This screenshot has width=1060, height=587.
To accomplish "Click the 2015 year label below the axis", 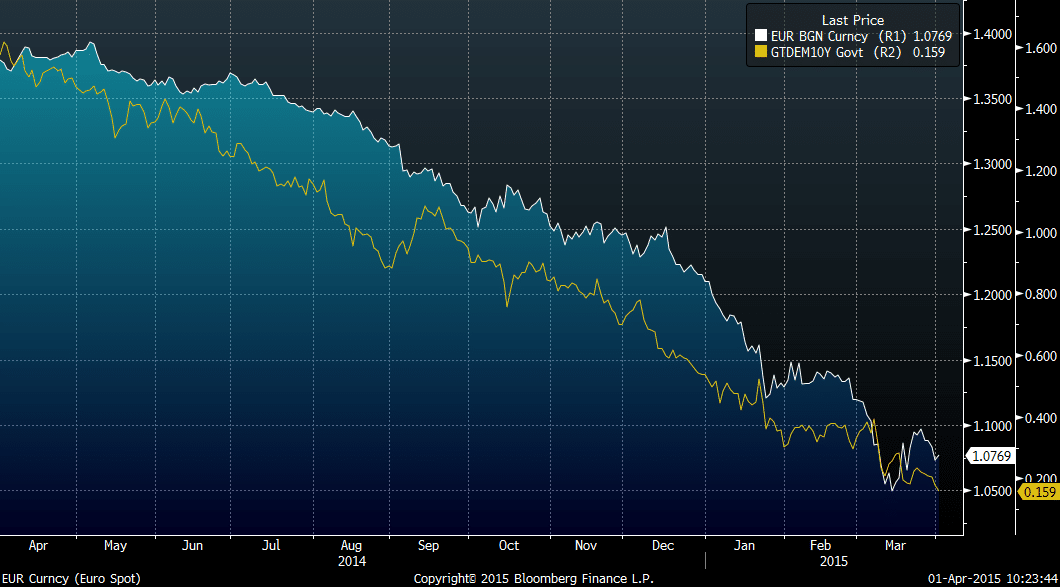I will point(821,561).
